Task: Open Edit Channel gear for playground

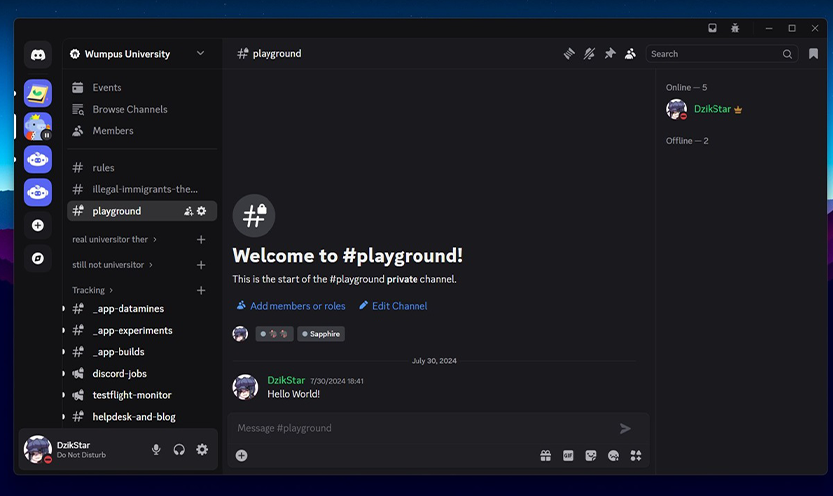Action: click(x=202, y=211)
